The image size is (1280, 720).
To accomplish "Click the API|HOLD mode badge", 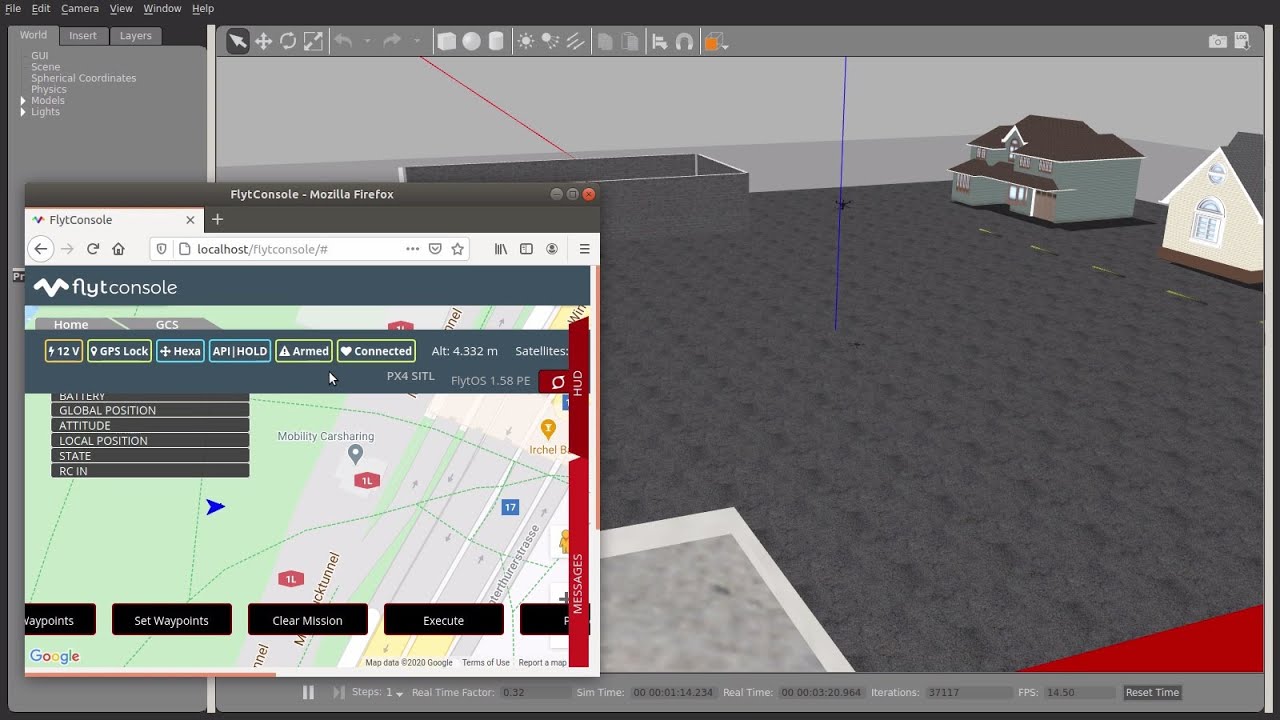I will click(240, 351).
